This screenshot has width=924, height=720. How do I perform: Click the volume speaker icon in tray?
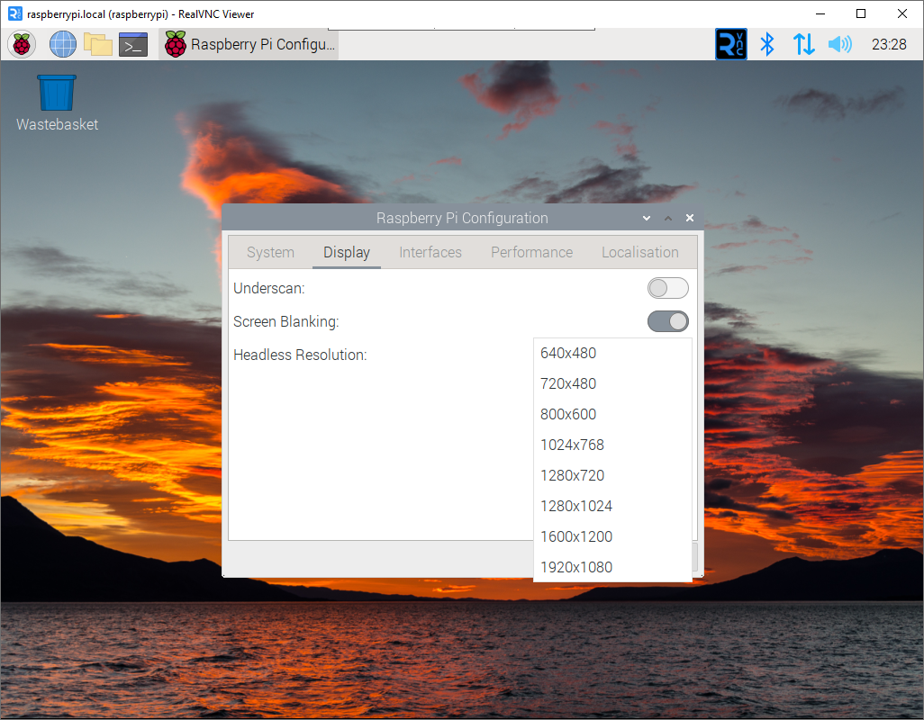(x=839, y=44)
